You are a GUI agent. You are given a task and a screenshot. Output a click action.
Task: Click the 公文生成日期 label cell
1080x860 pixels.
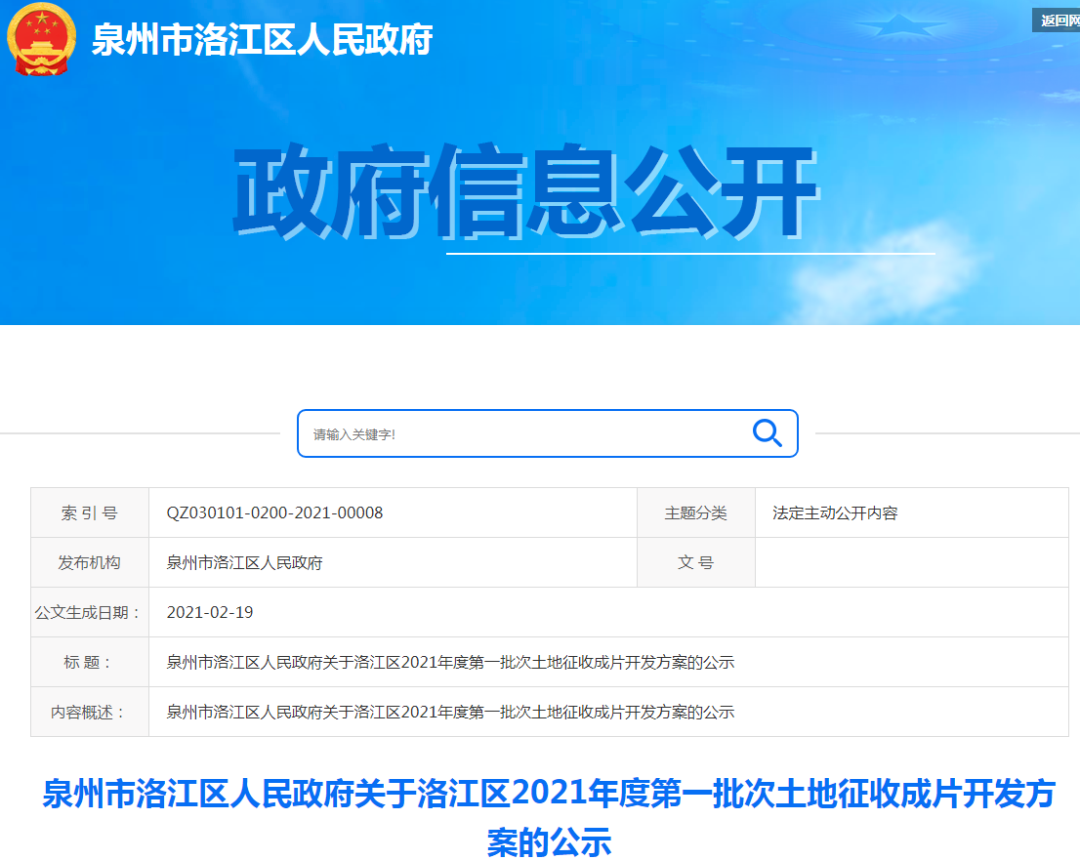[x=90, y=612]
